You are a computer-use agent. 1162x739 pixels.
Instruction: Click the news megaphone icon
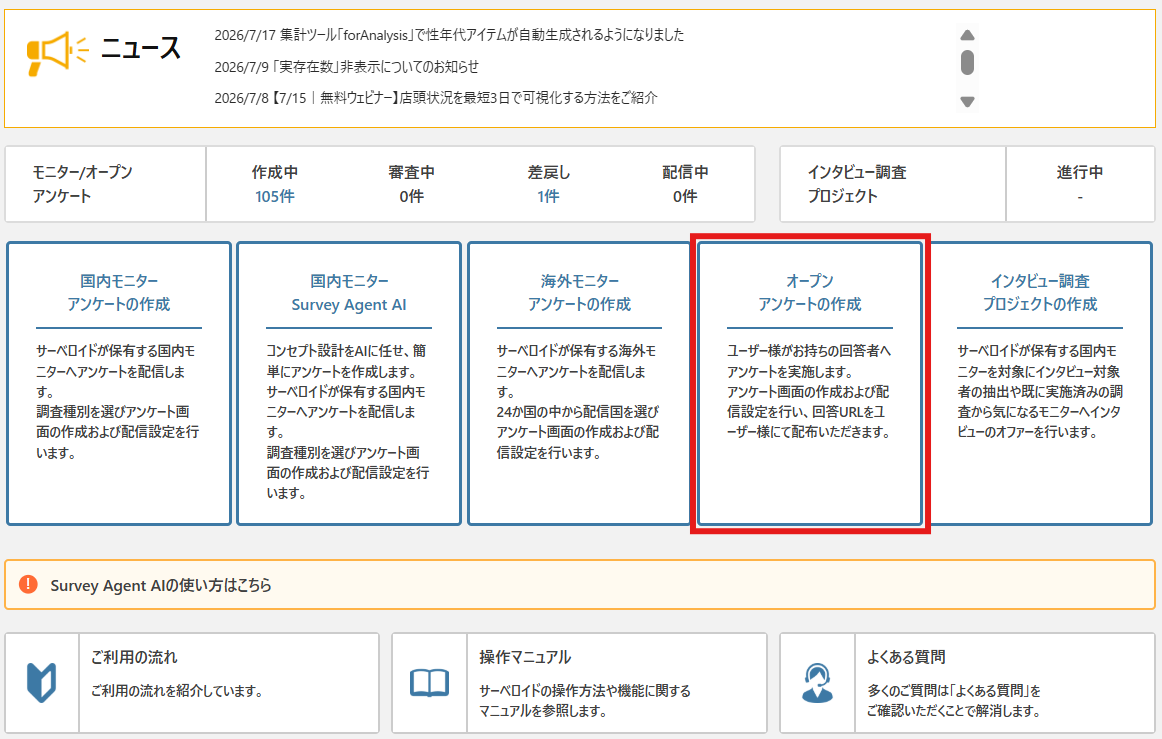tap(57, 52)
